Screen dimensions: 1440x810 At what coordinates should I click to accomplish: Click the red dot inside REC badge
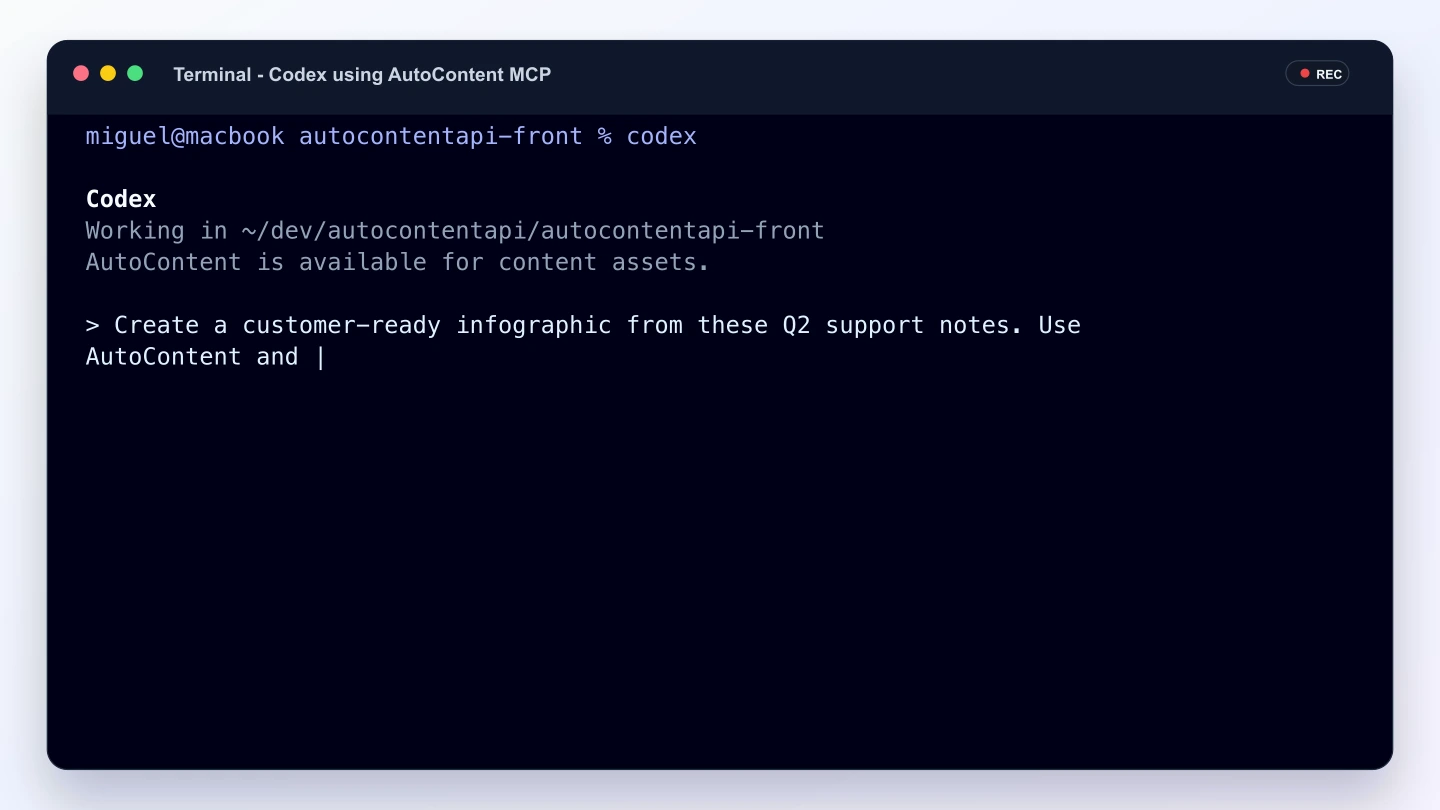click(x=1304, y=74)
